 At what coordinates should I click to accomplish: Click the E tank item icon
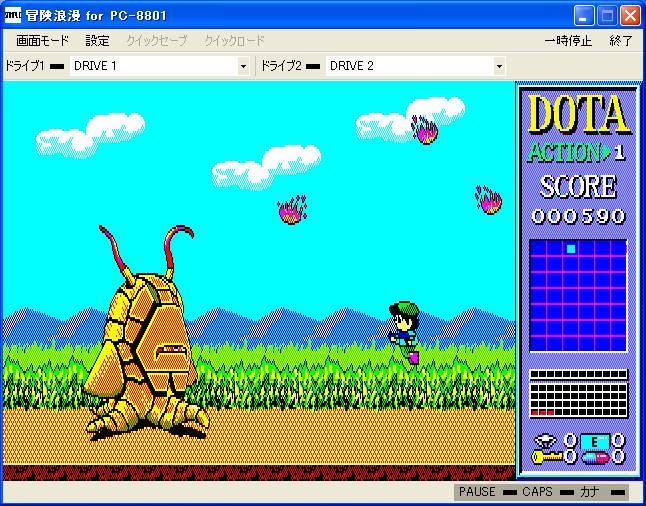pyautogui.click(x=595, y=442)
